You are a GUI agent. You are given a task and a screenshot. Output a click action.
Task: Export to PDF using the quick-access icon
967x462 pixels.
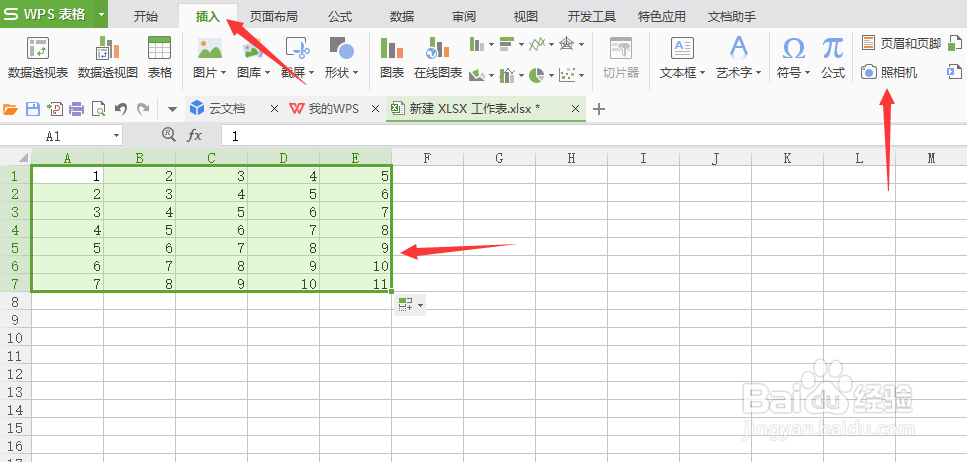click(55, 110)
